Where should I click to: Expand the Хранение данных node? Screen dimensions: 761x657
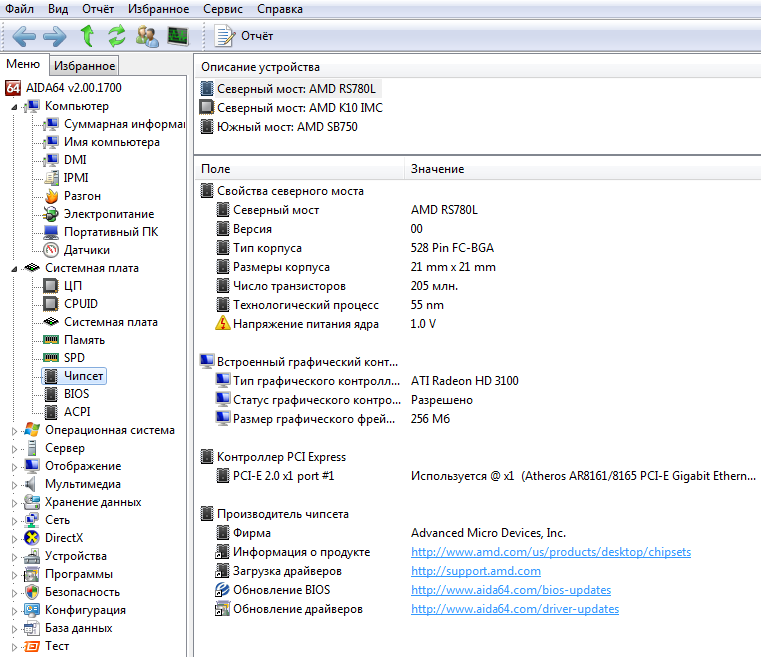pyautogui.click(x=14, y=503)
